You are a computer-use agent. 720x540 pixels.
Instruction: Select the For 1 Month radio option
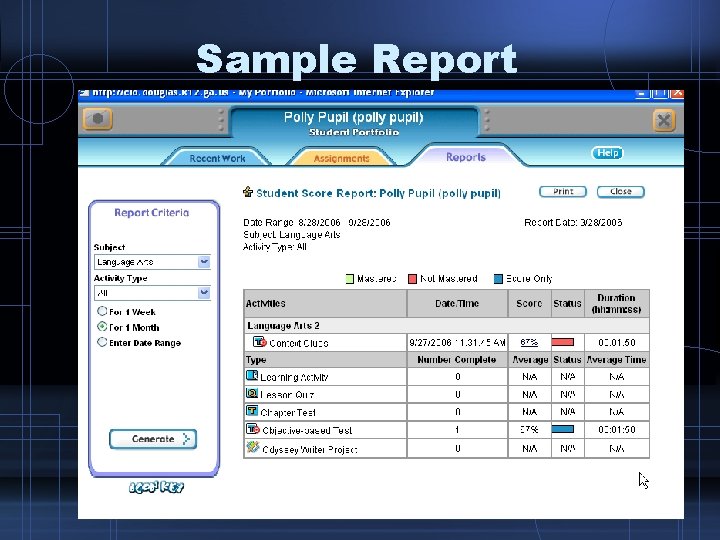click(102, 327)
